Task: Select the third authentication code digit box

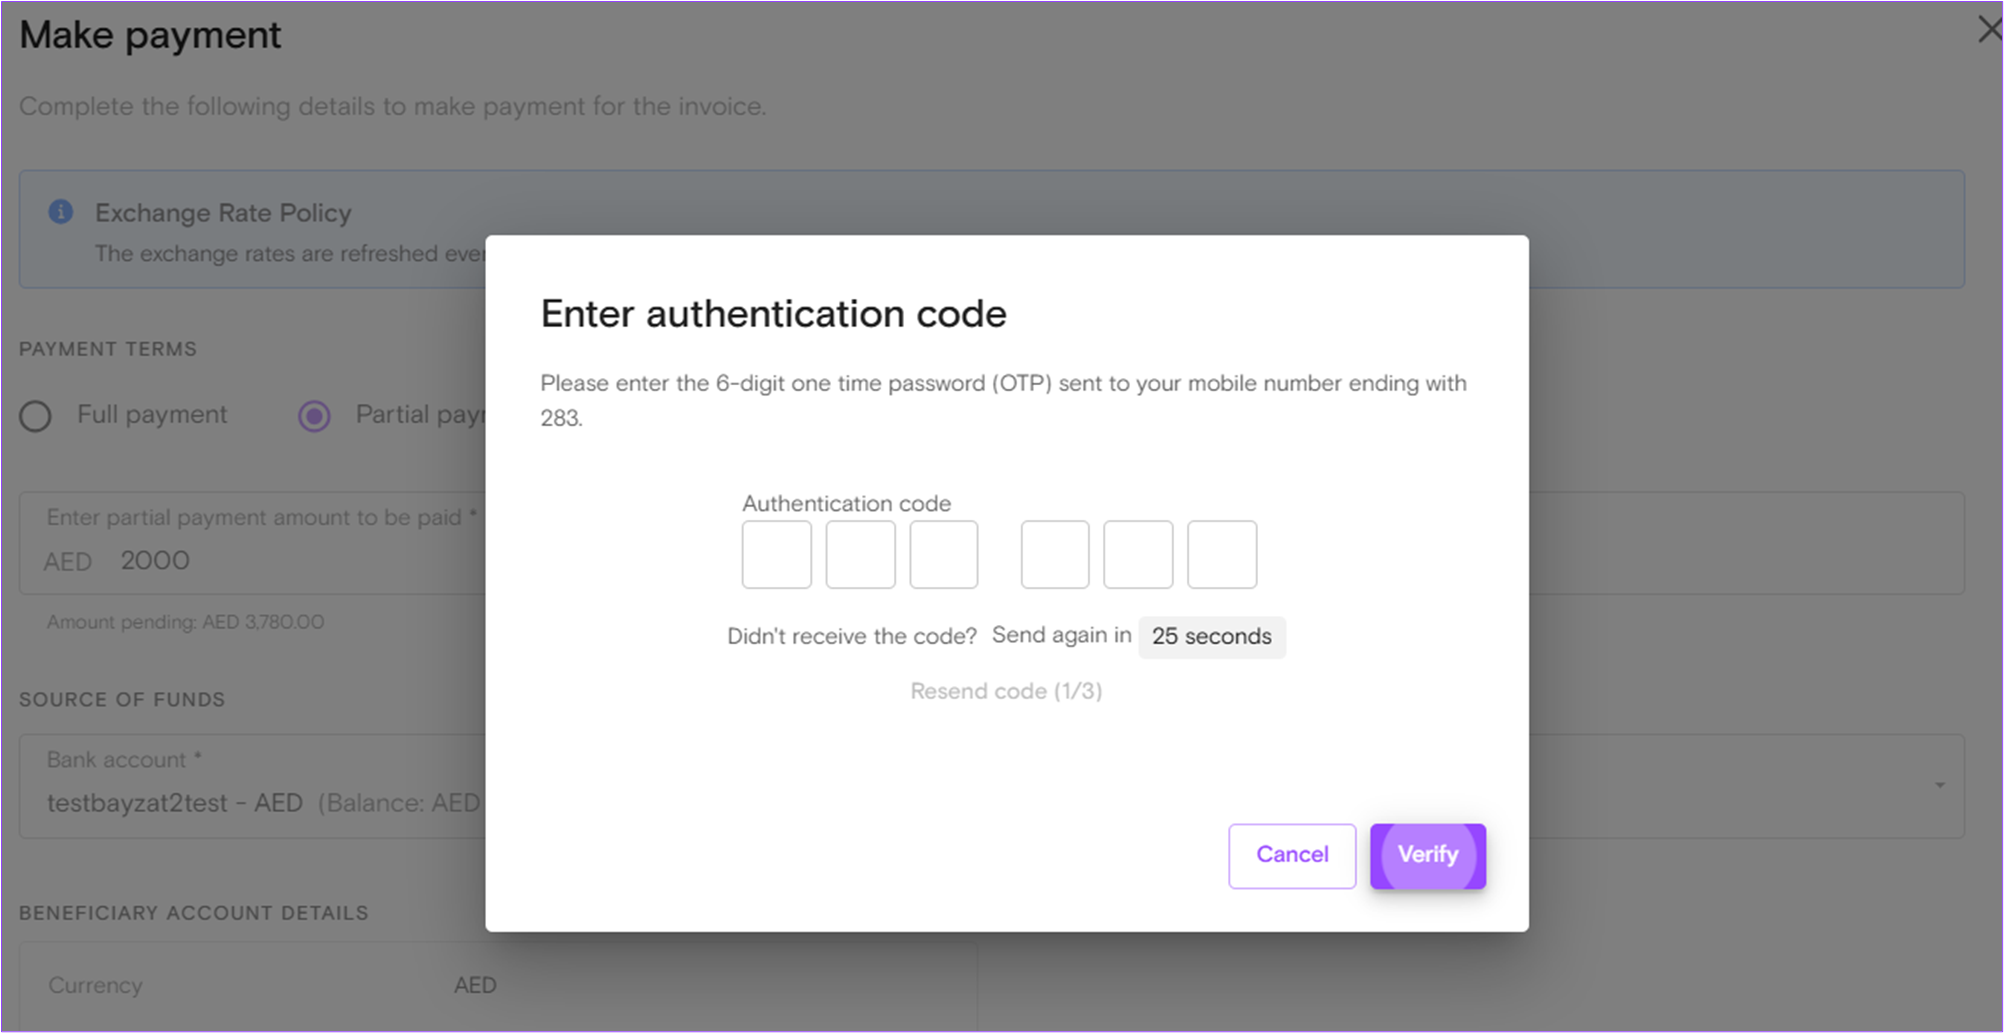Action: pos(944,555)
